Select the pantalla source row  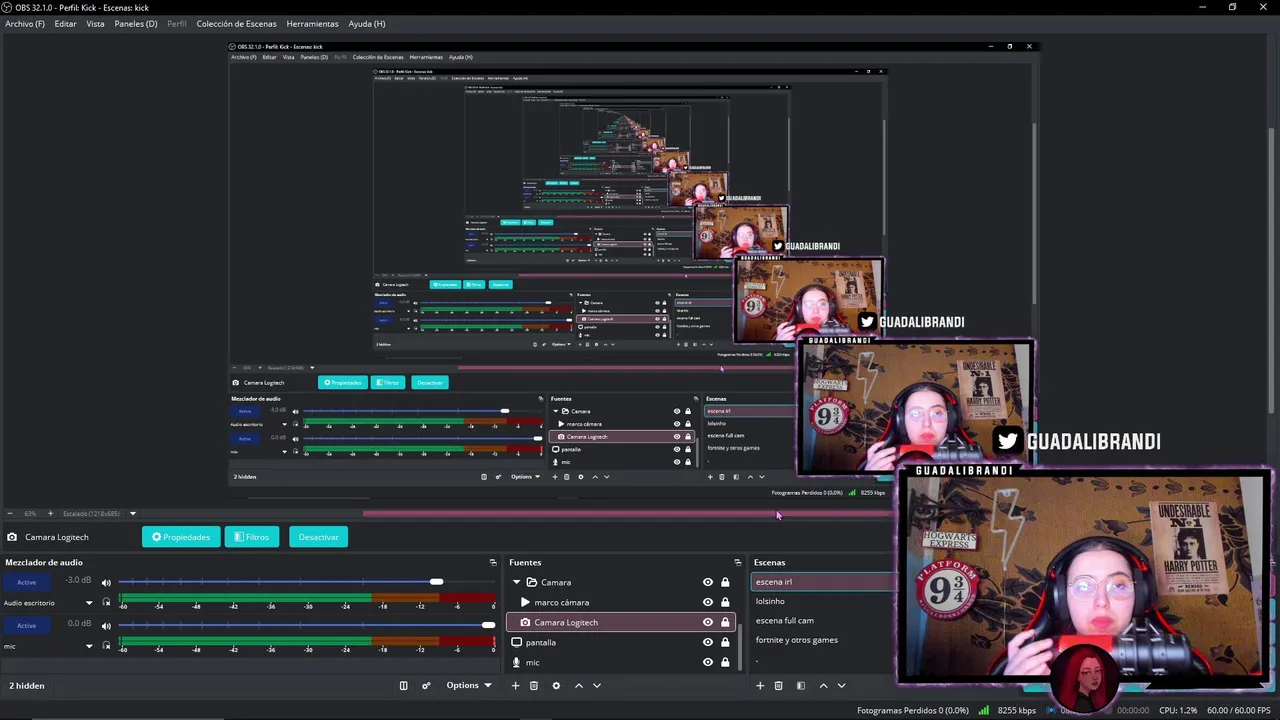click(621, 642)
